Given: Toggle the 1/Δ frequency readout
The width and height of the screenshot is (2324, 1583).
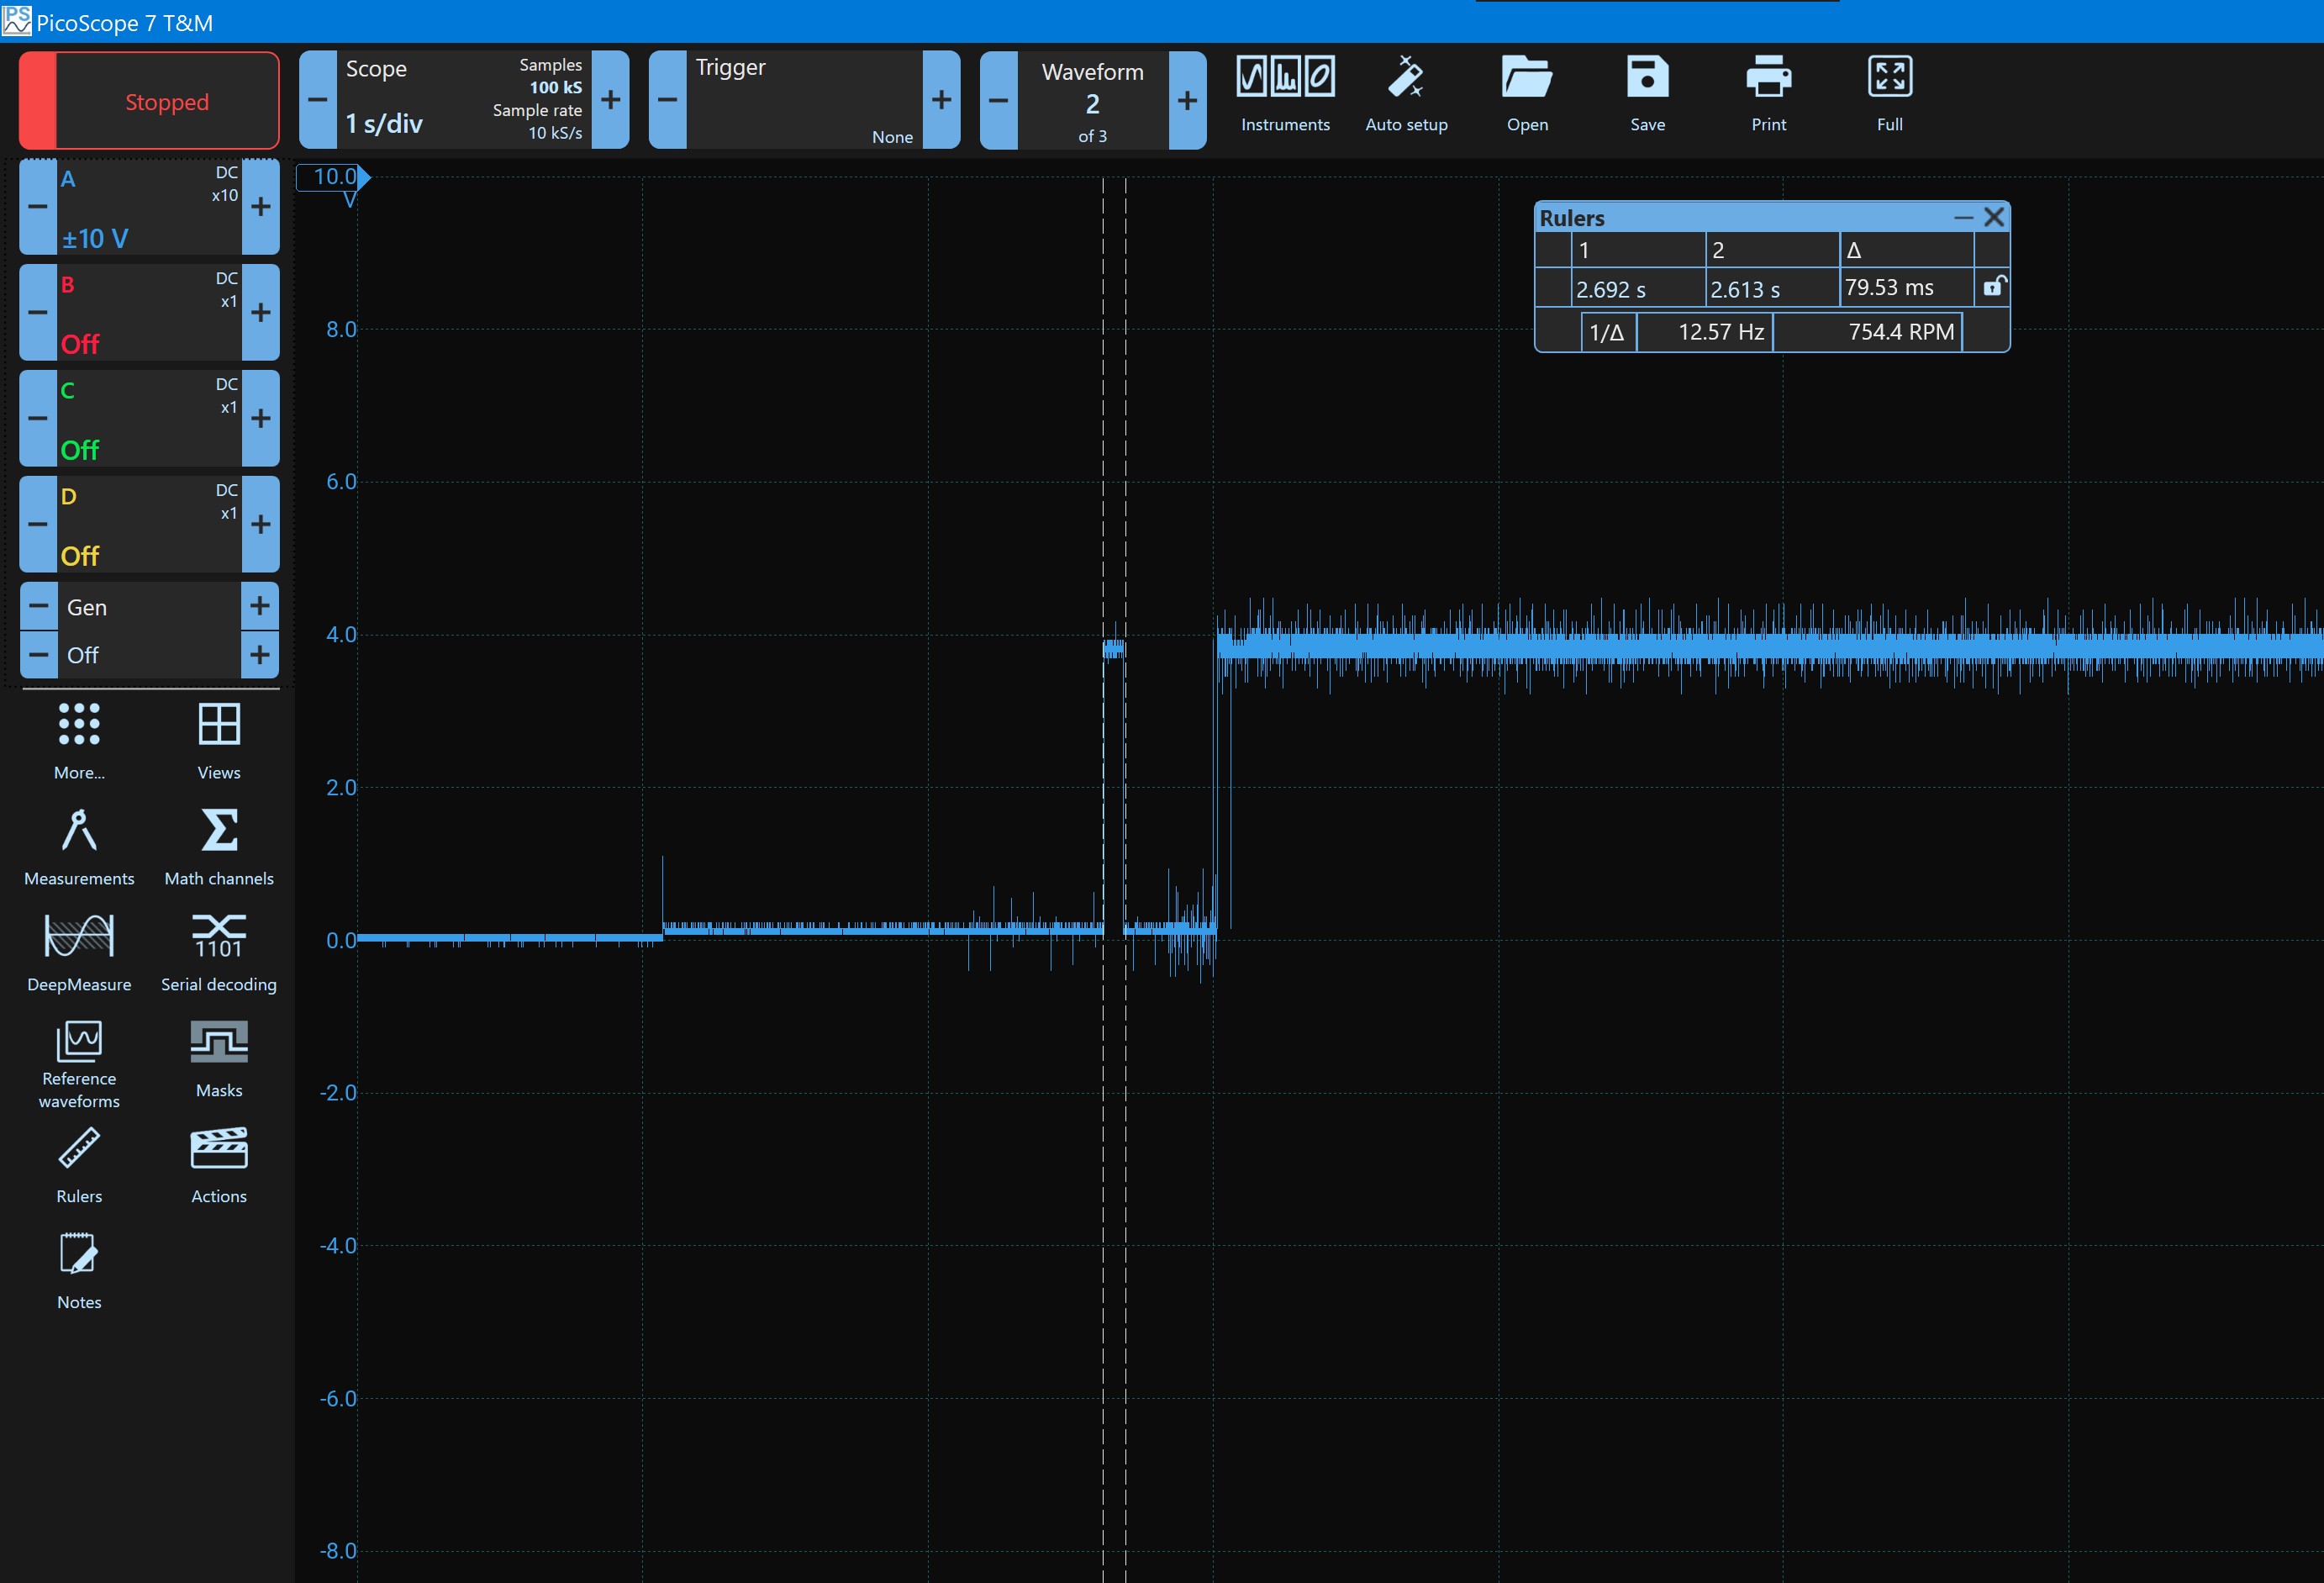Looking at the screenshot, I should click(x=1607, y=332).
